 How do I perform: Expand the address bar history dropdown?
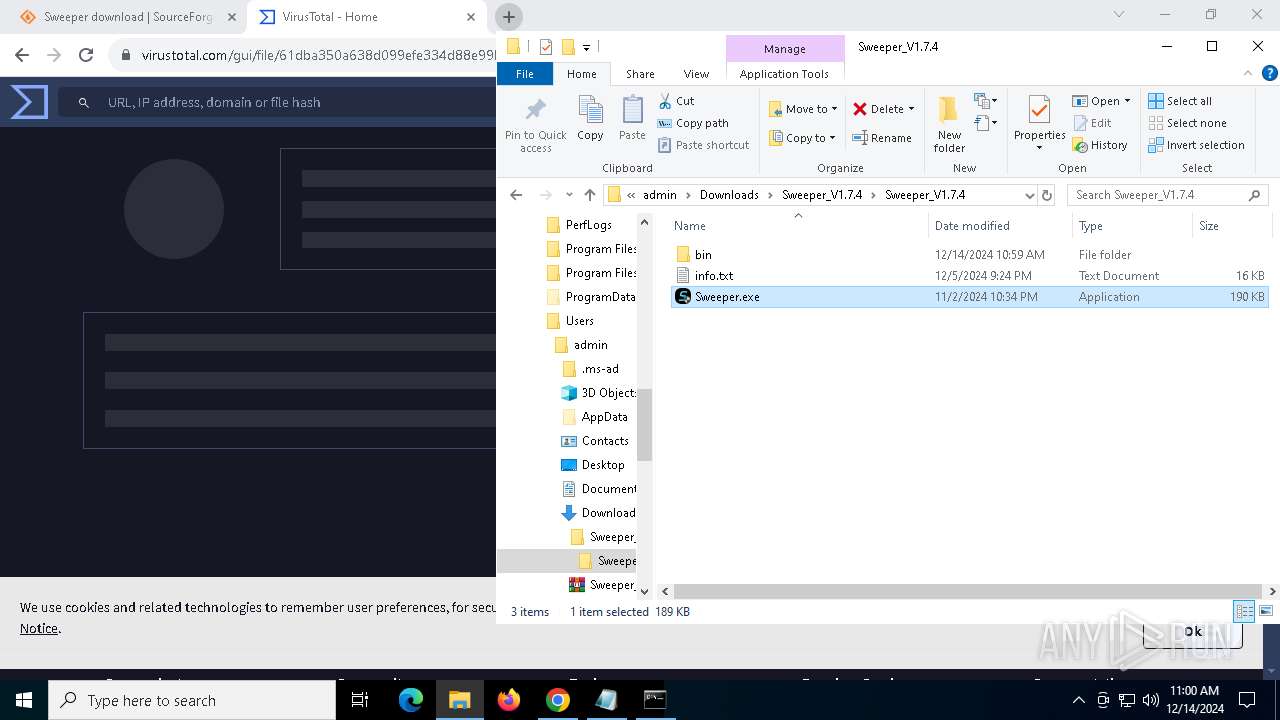pyautogui.click(x=1029, y=195)
